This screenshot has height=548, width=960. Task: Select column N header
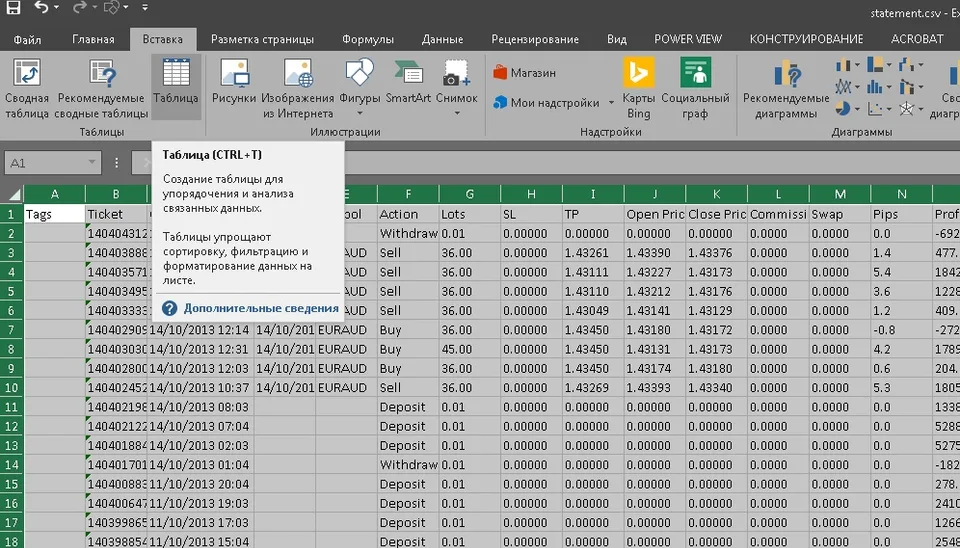(901, 194)
